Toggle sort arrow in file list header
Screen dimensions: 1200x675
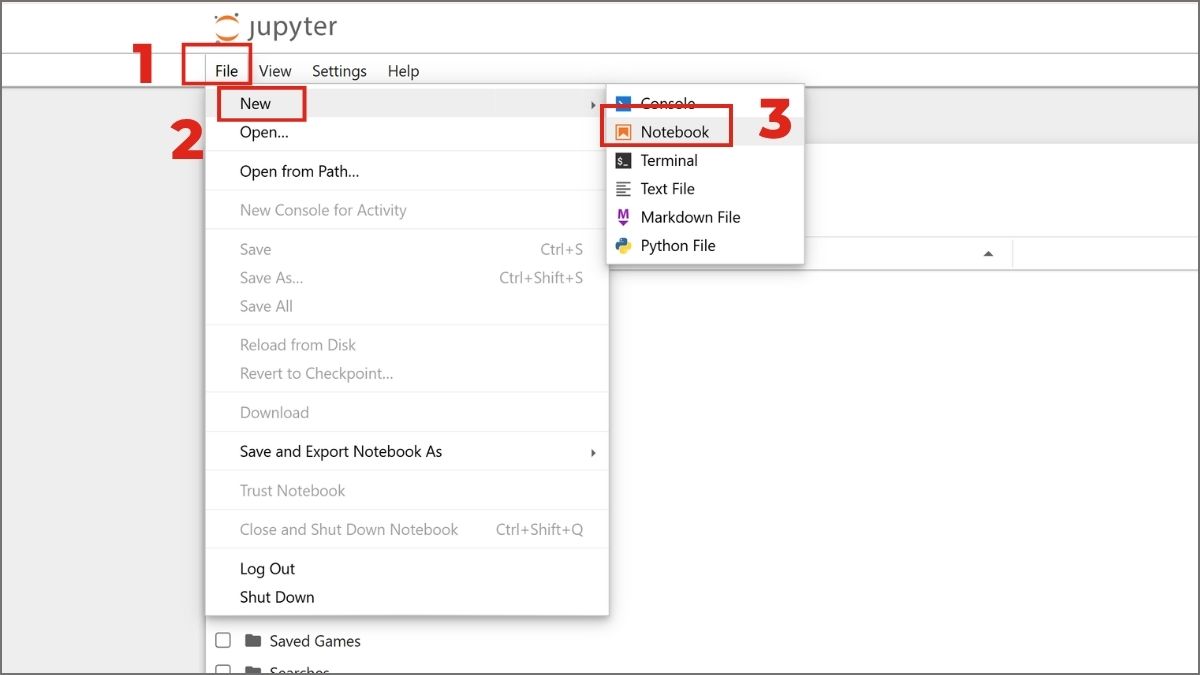[x=988, y=254]
